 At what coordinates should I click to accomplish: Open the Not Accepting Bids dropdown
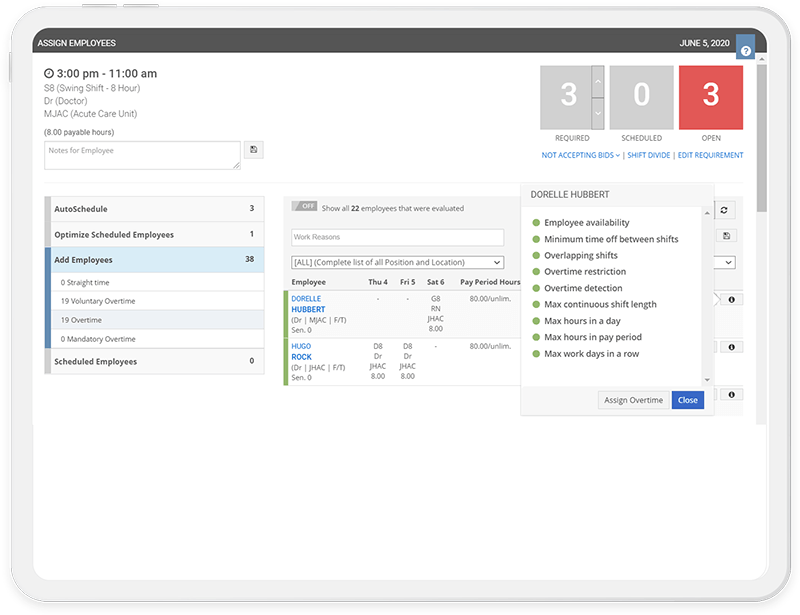[x=581, y=155]
